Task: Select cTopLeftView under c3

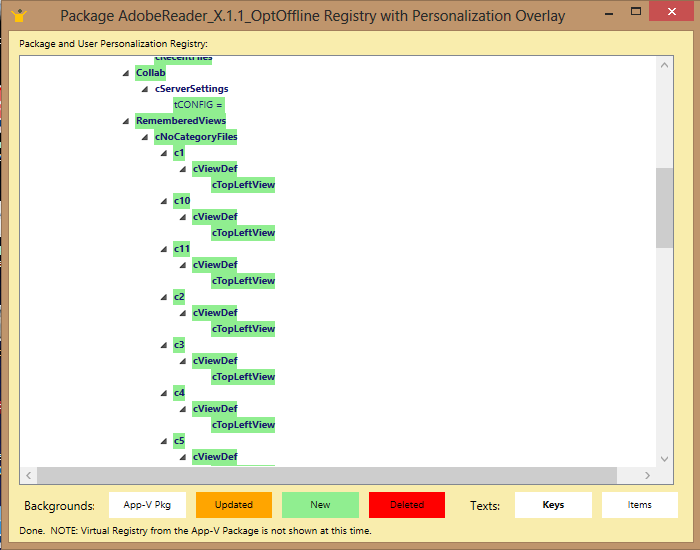Action: [243, 377]
